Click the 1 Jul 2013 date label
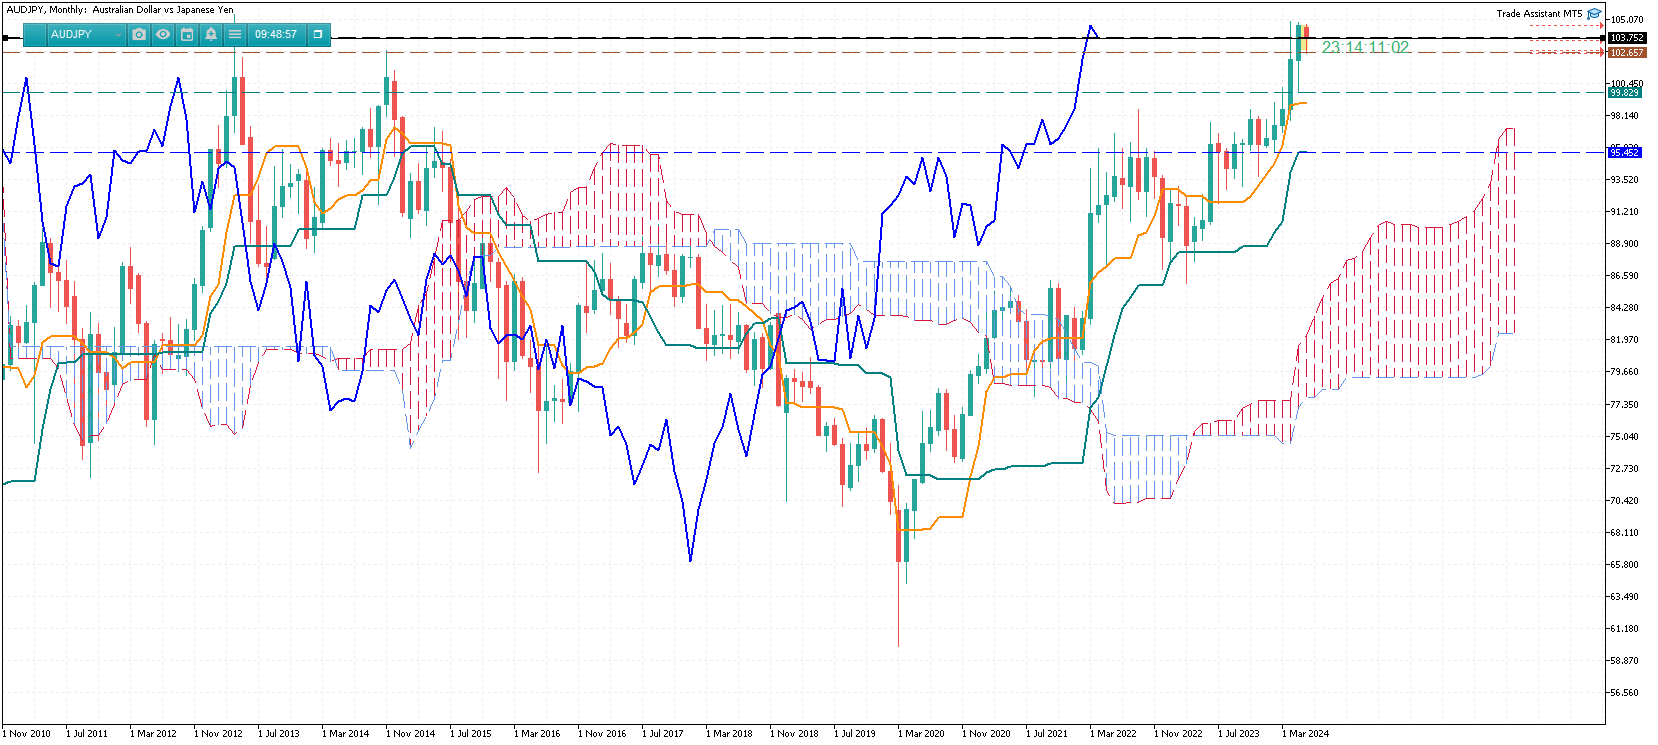Viewport: 1658px width, 745px height. 279,733
